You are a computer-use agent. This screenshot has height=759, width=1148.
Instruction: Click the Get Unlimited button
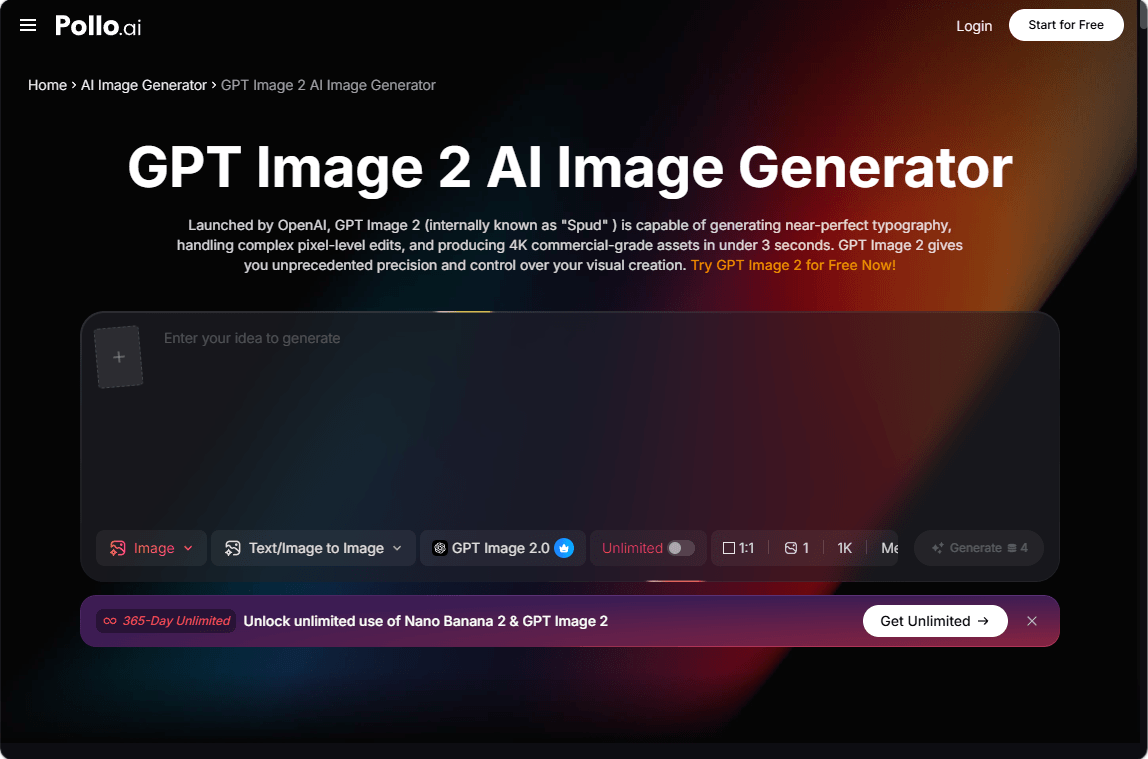[935, 621]
